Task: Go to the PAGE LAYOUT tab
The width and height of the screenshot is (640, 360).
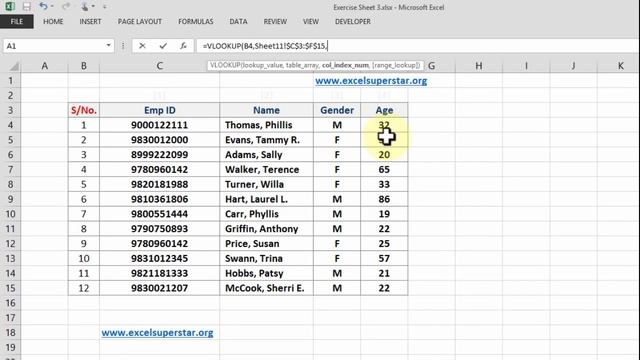Action: [x=140, y=22]
